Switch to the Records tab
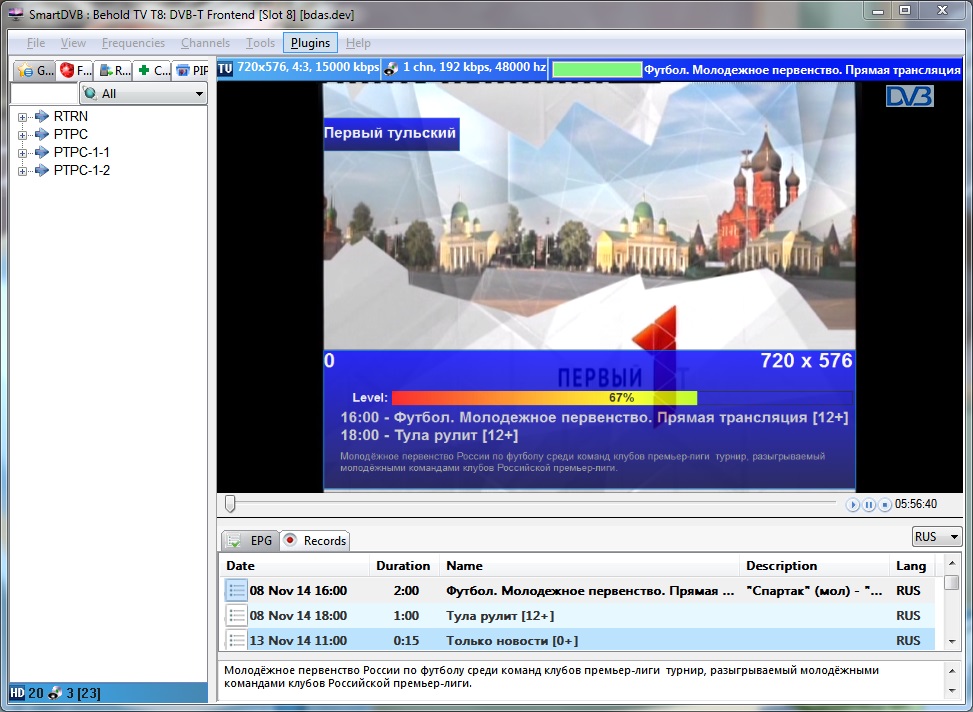This screenshot has height=712, width=973. click(315, 541)
